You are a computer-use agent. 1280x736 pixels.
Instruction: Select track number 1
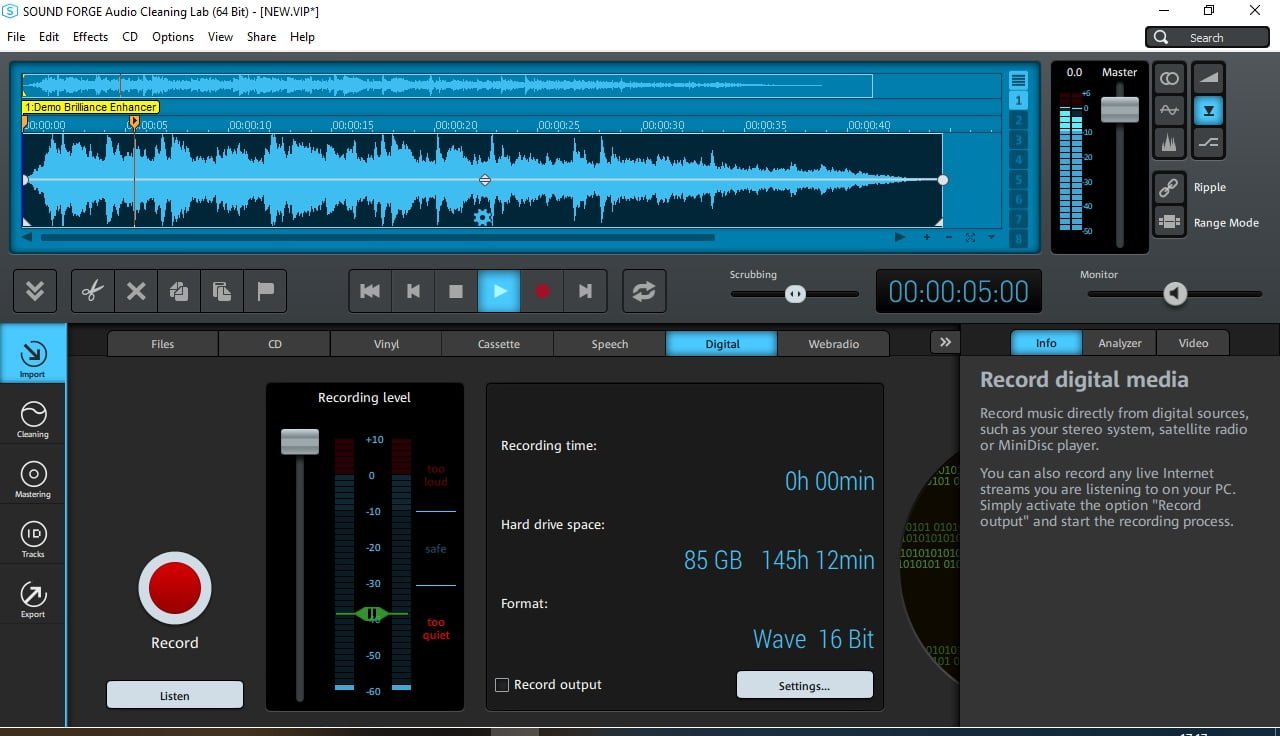tap(1018, 100)
